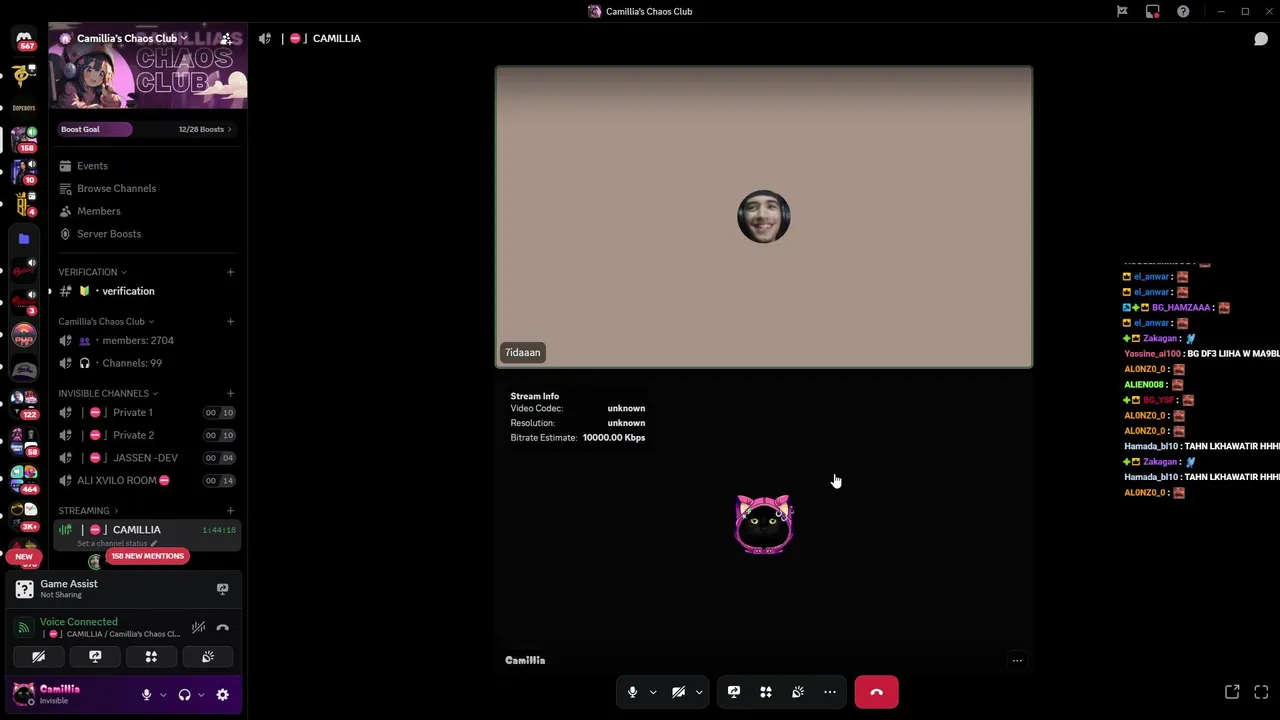Open Camillia user avatar status menu
The width and height of the screenshot is (1280, 720).
point(24,694)
